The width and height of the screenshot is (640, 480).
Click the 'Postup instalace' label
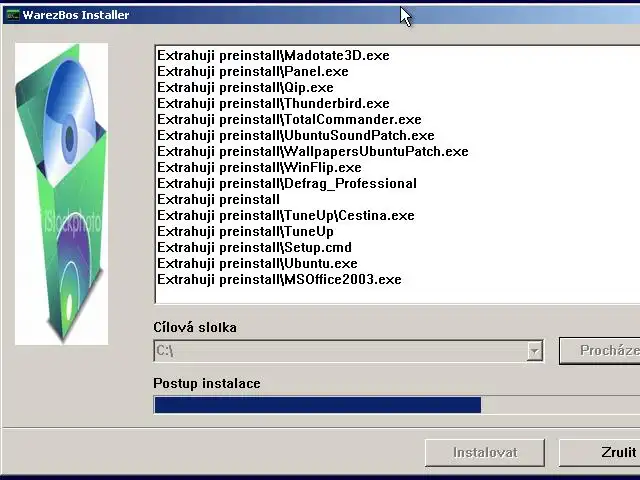point(207,383)
